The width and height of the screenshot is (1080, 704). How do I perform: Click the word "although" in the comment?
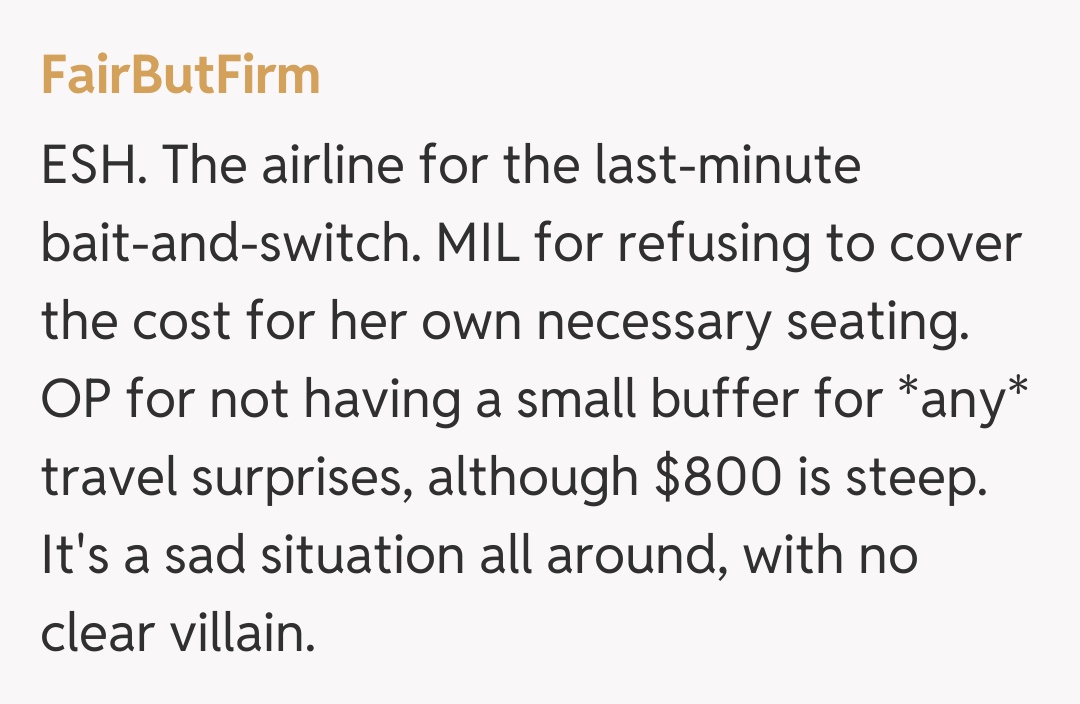533,478
